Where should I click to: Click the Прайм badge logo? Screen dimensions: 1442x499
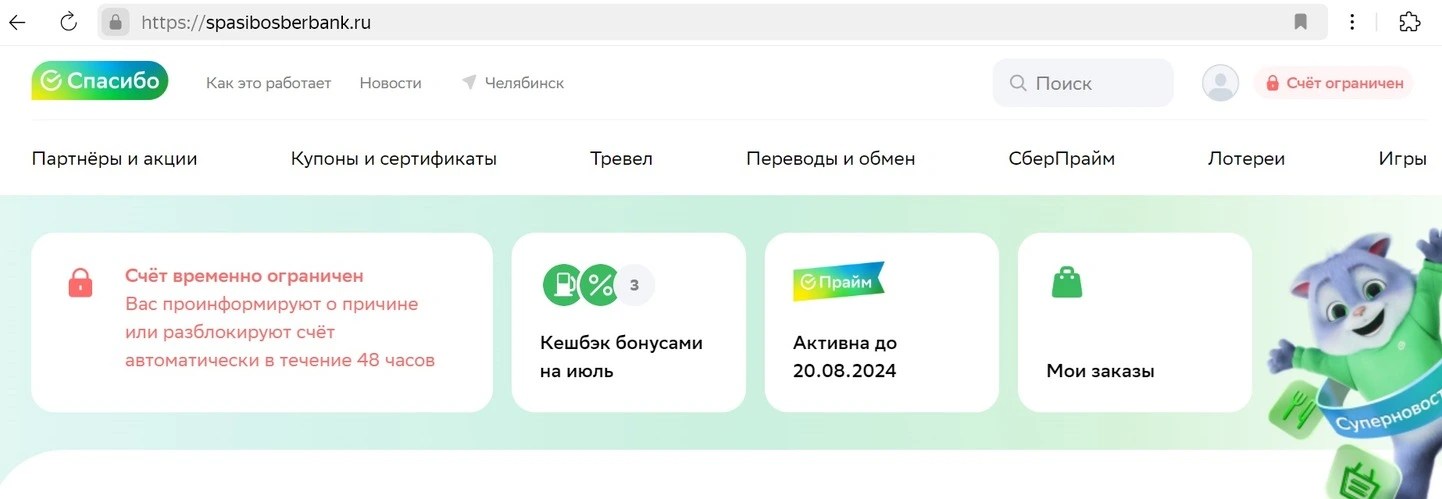(838, 282)
